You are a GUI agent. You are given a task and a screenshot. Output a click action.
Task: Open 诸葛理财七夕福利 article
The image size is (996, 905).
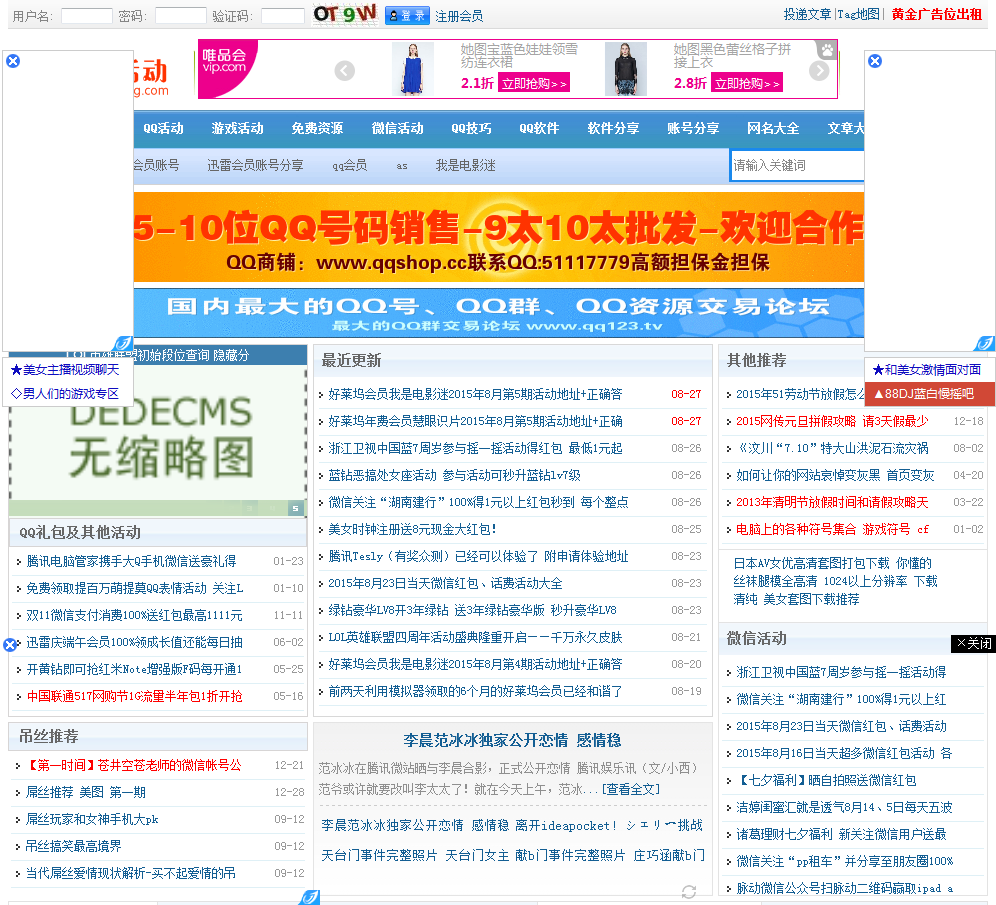coord(841,835)
